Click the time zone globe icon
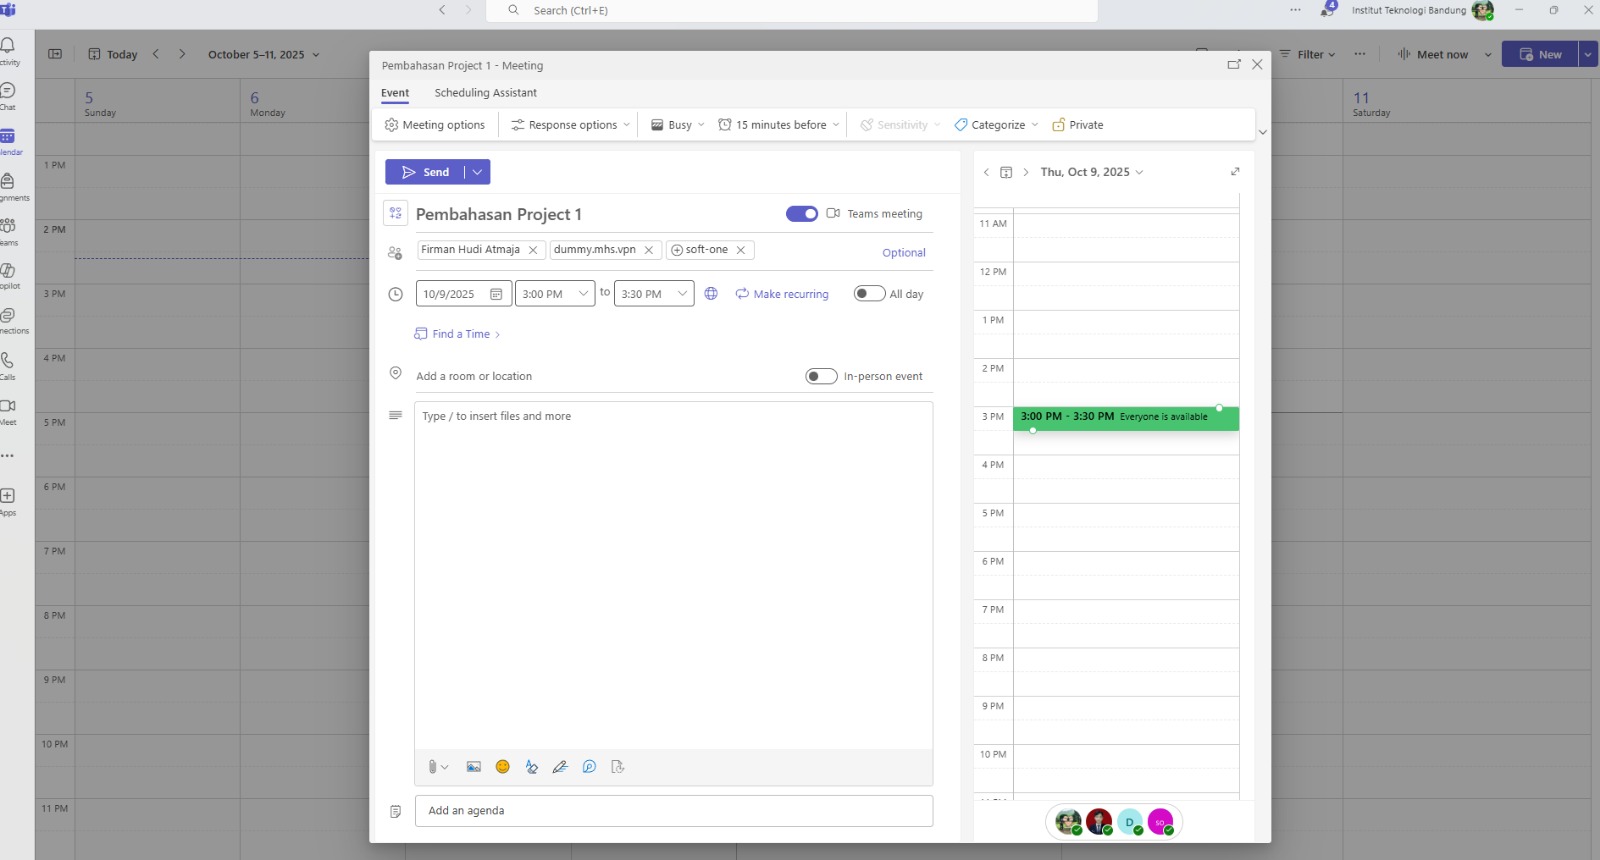 (711, 294)
